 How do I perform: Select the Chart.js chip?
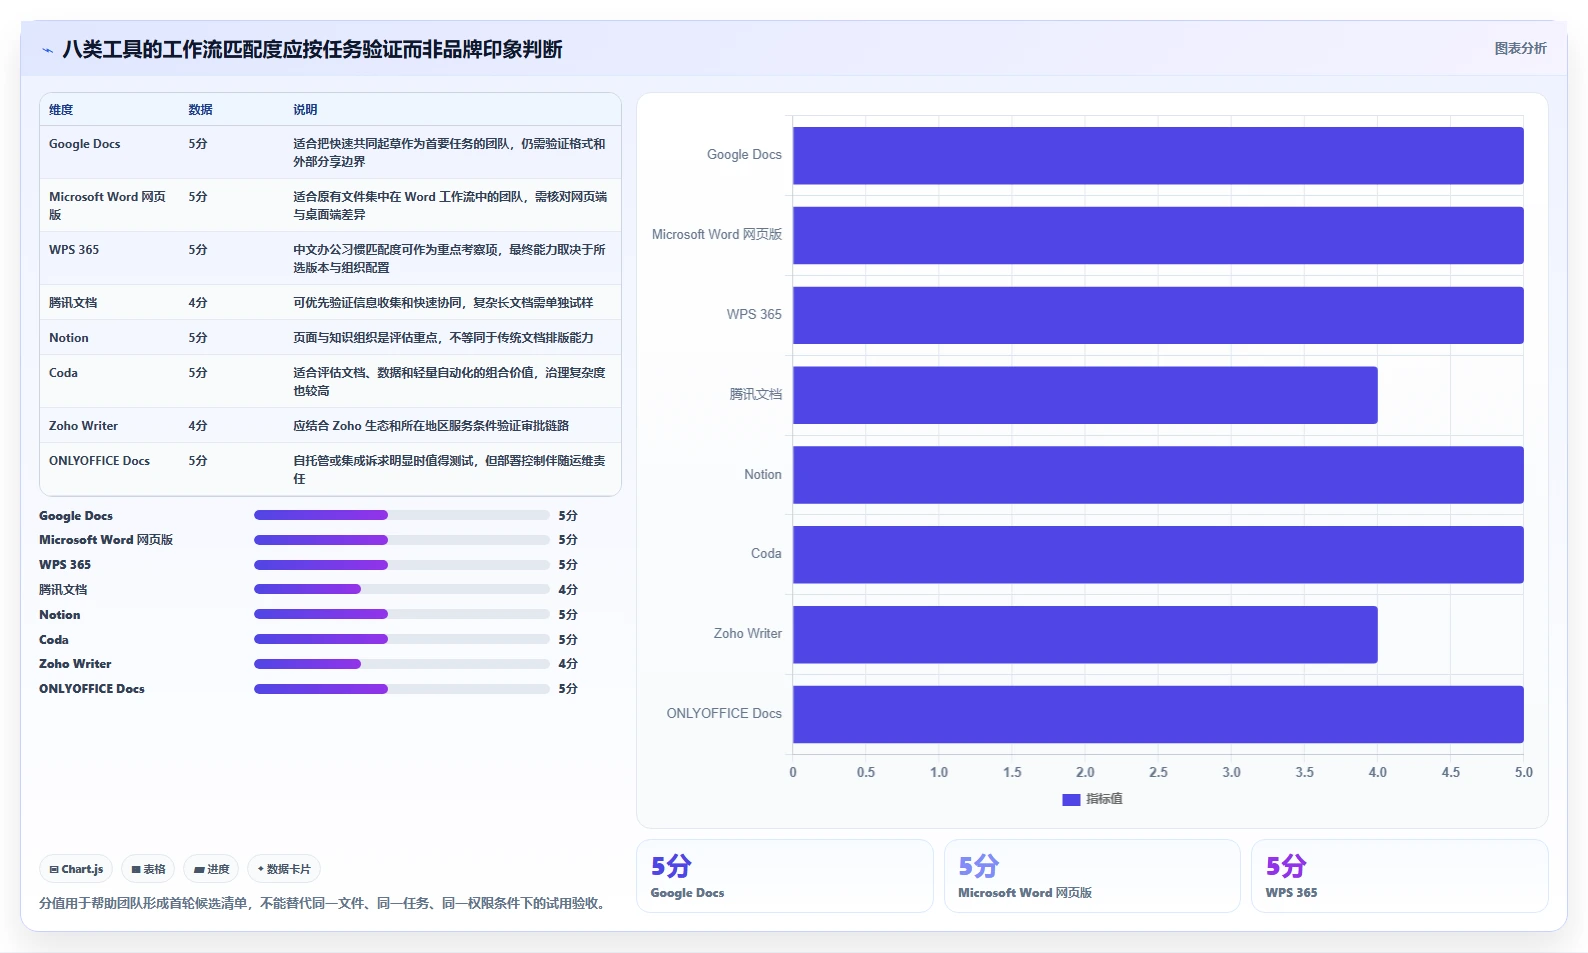(76, 869)
